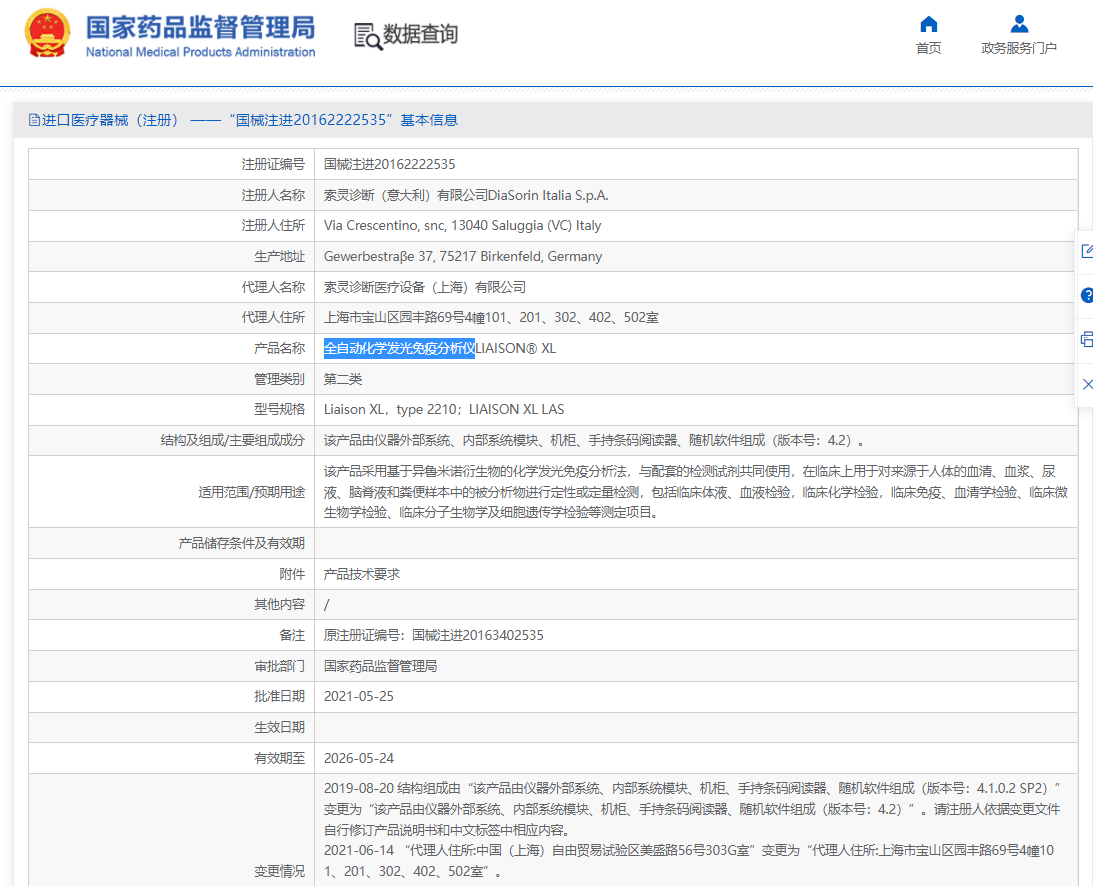This screenshot has width=1093, height=886.
Task: Go to 首页 via the house icon
Action: click(928, 24)
